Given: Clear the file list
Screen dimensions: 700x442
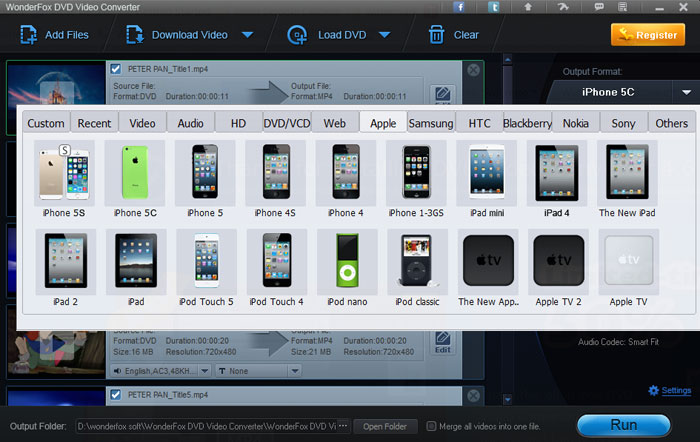Looking at the screenshot, I should [454, 35].
